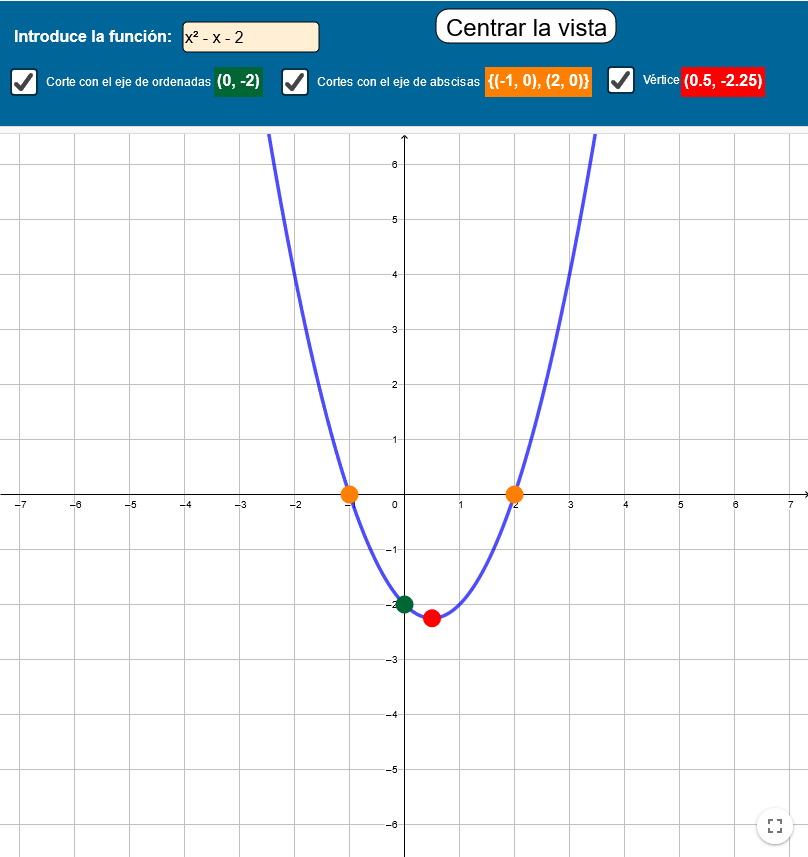808x857 pixels.
Task: Click the y-axis tick label 3
Action: click(x=395, y=330)
